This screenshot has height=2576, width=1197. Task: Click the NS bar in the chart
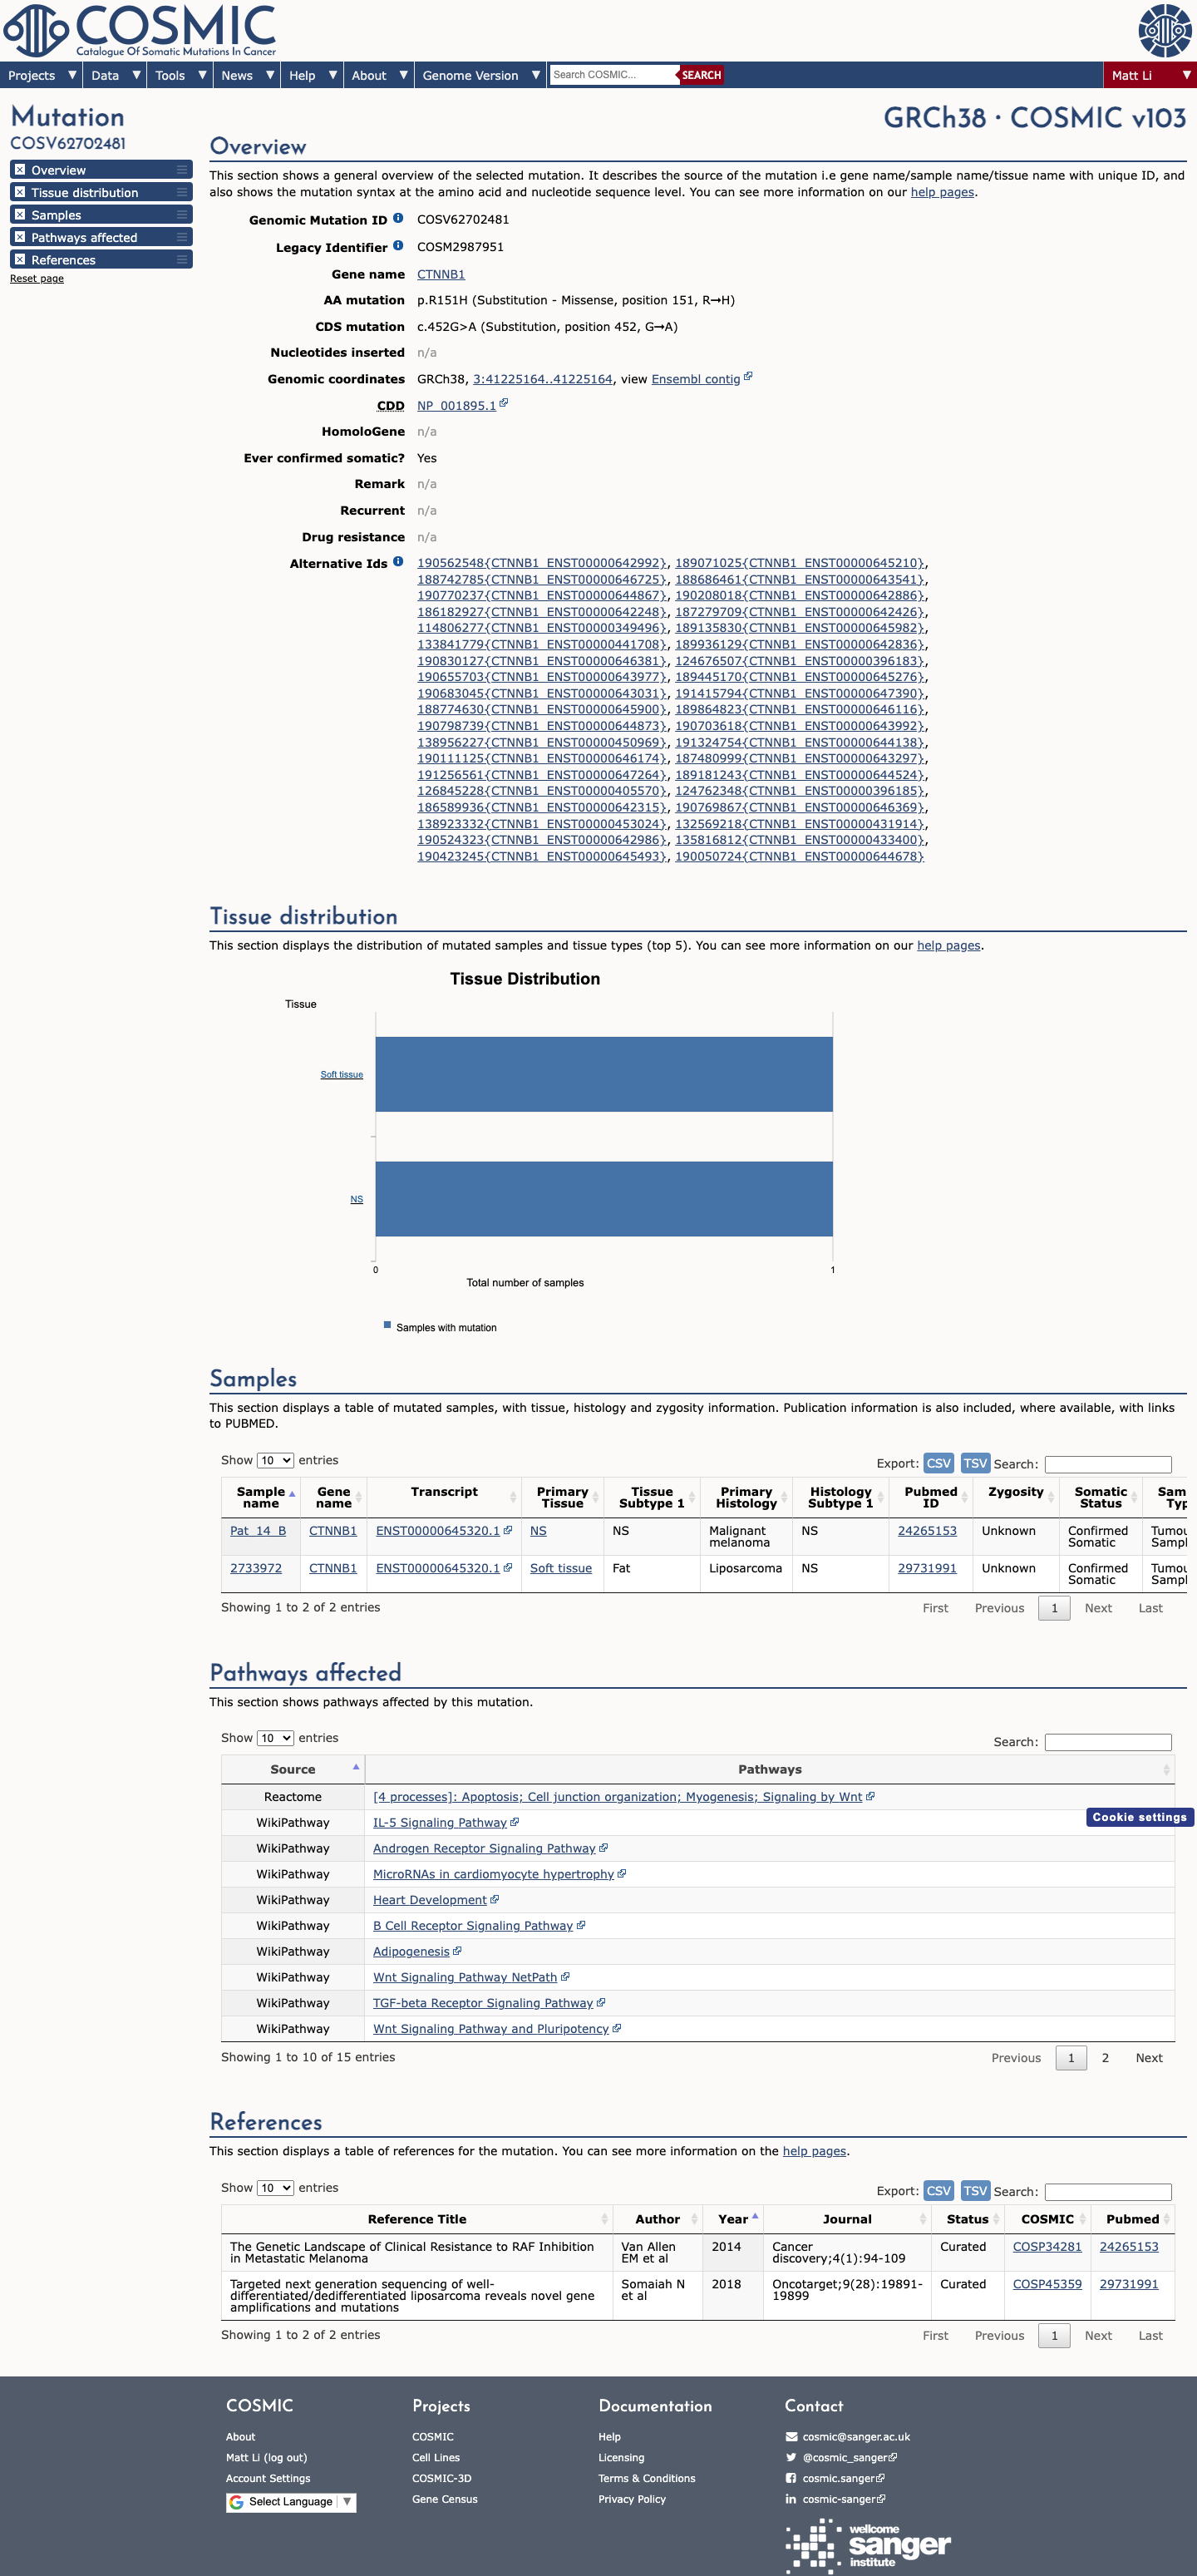pos(604,1198)
